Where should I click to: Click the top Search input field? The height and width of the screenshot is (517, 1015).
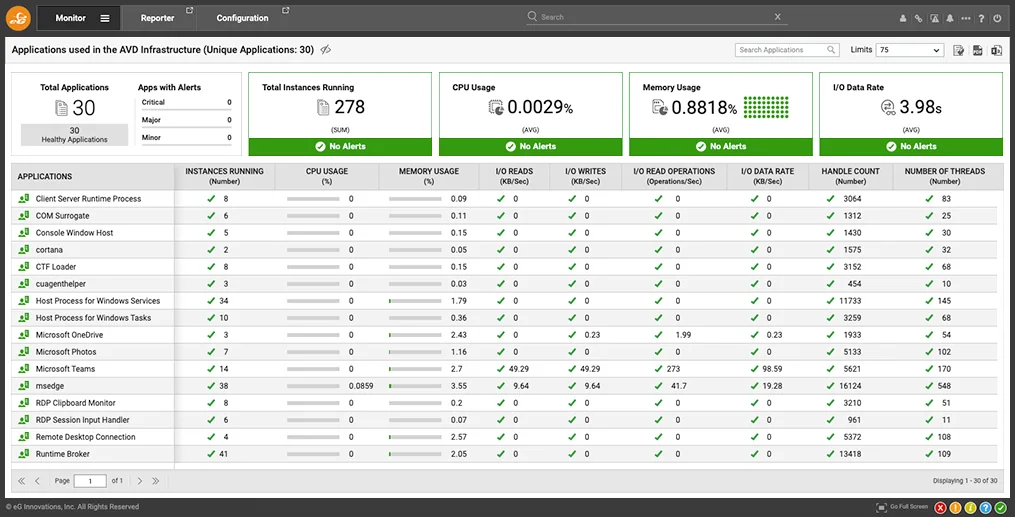pos(656,17)
